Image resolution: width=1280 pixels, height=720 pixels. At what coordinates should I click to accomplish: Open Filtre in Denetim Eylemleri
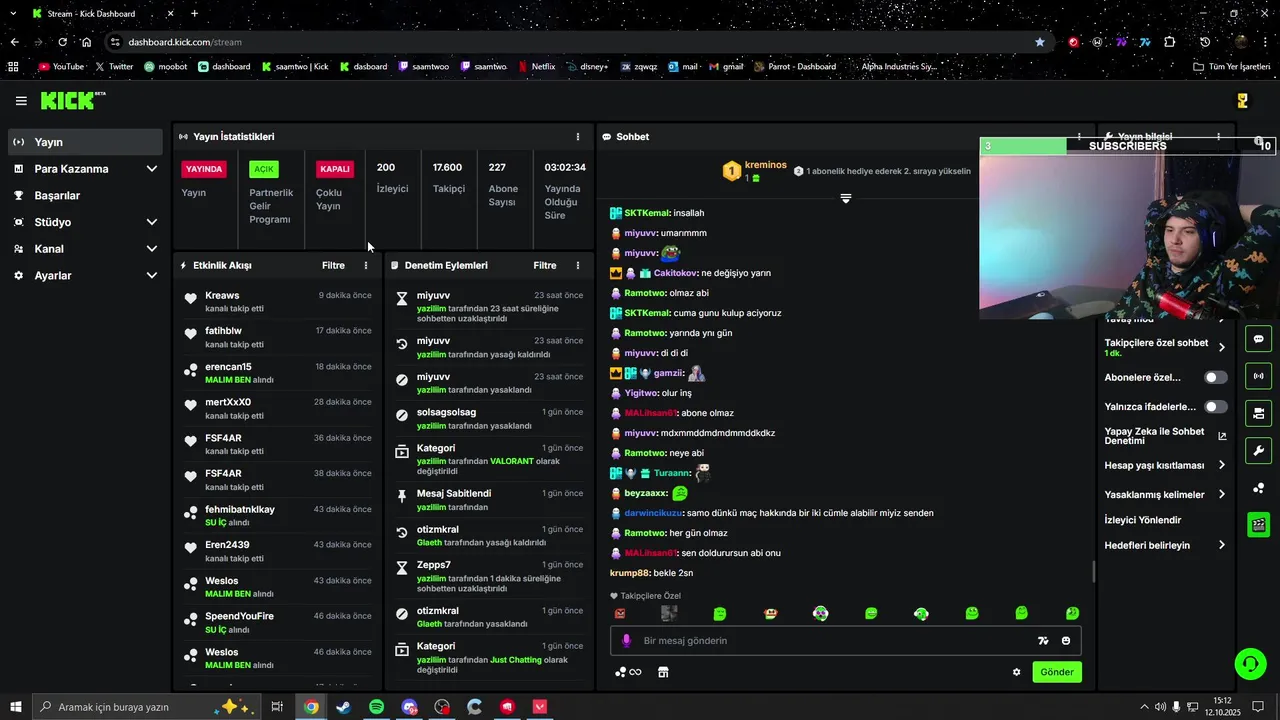pyautogui.click(x=545, y=266)
